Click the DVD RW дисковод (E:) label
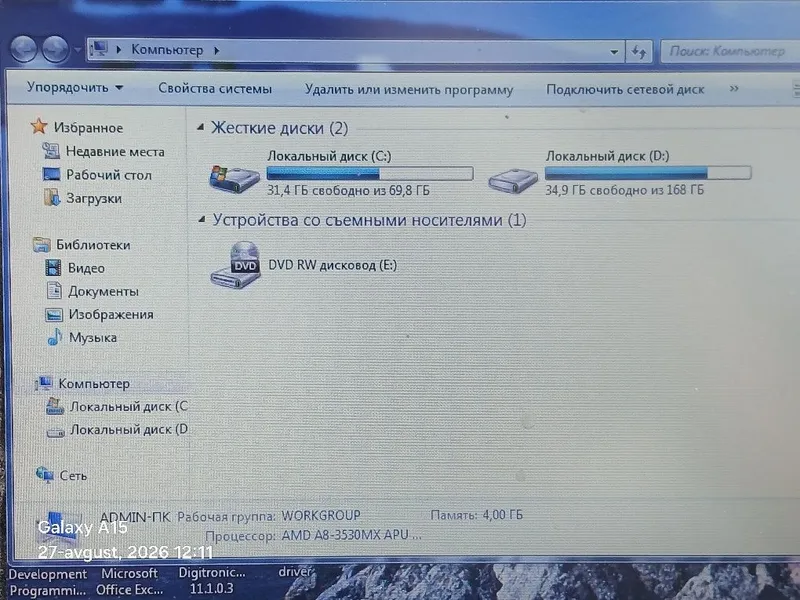This screenshot has width=800, height=600. coord(333,265)
